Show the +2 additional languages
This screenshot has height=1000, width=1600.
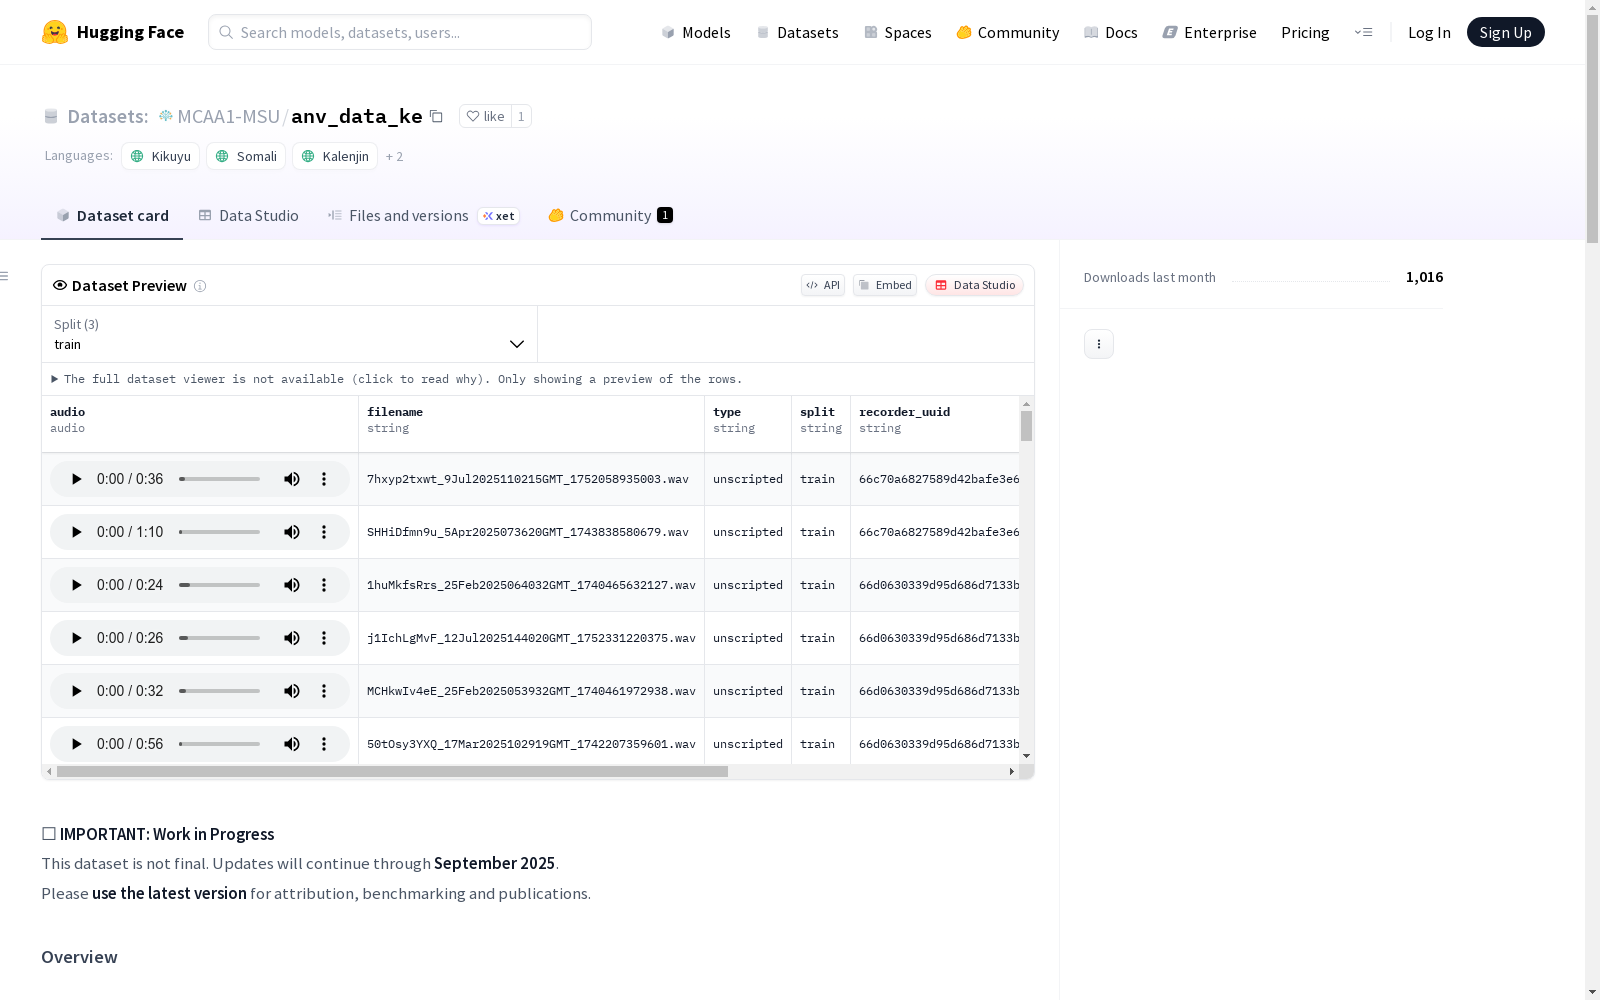click(394, 156)
